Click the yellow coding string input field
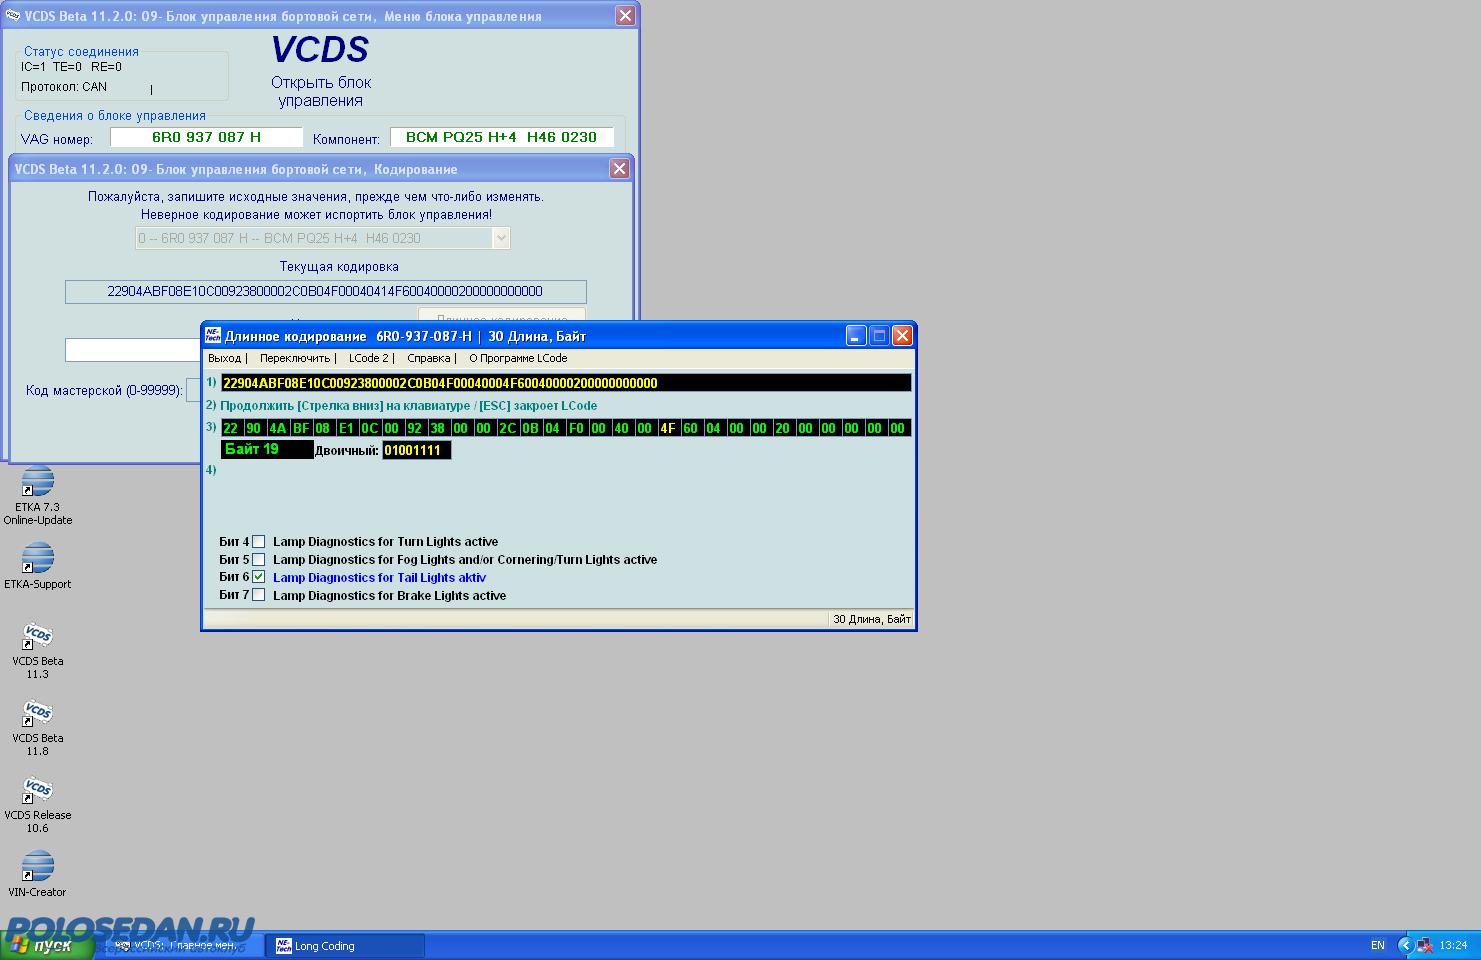 pos(565,383)
